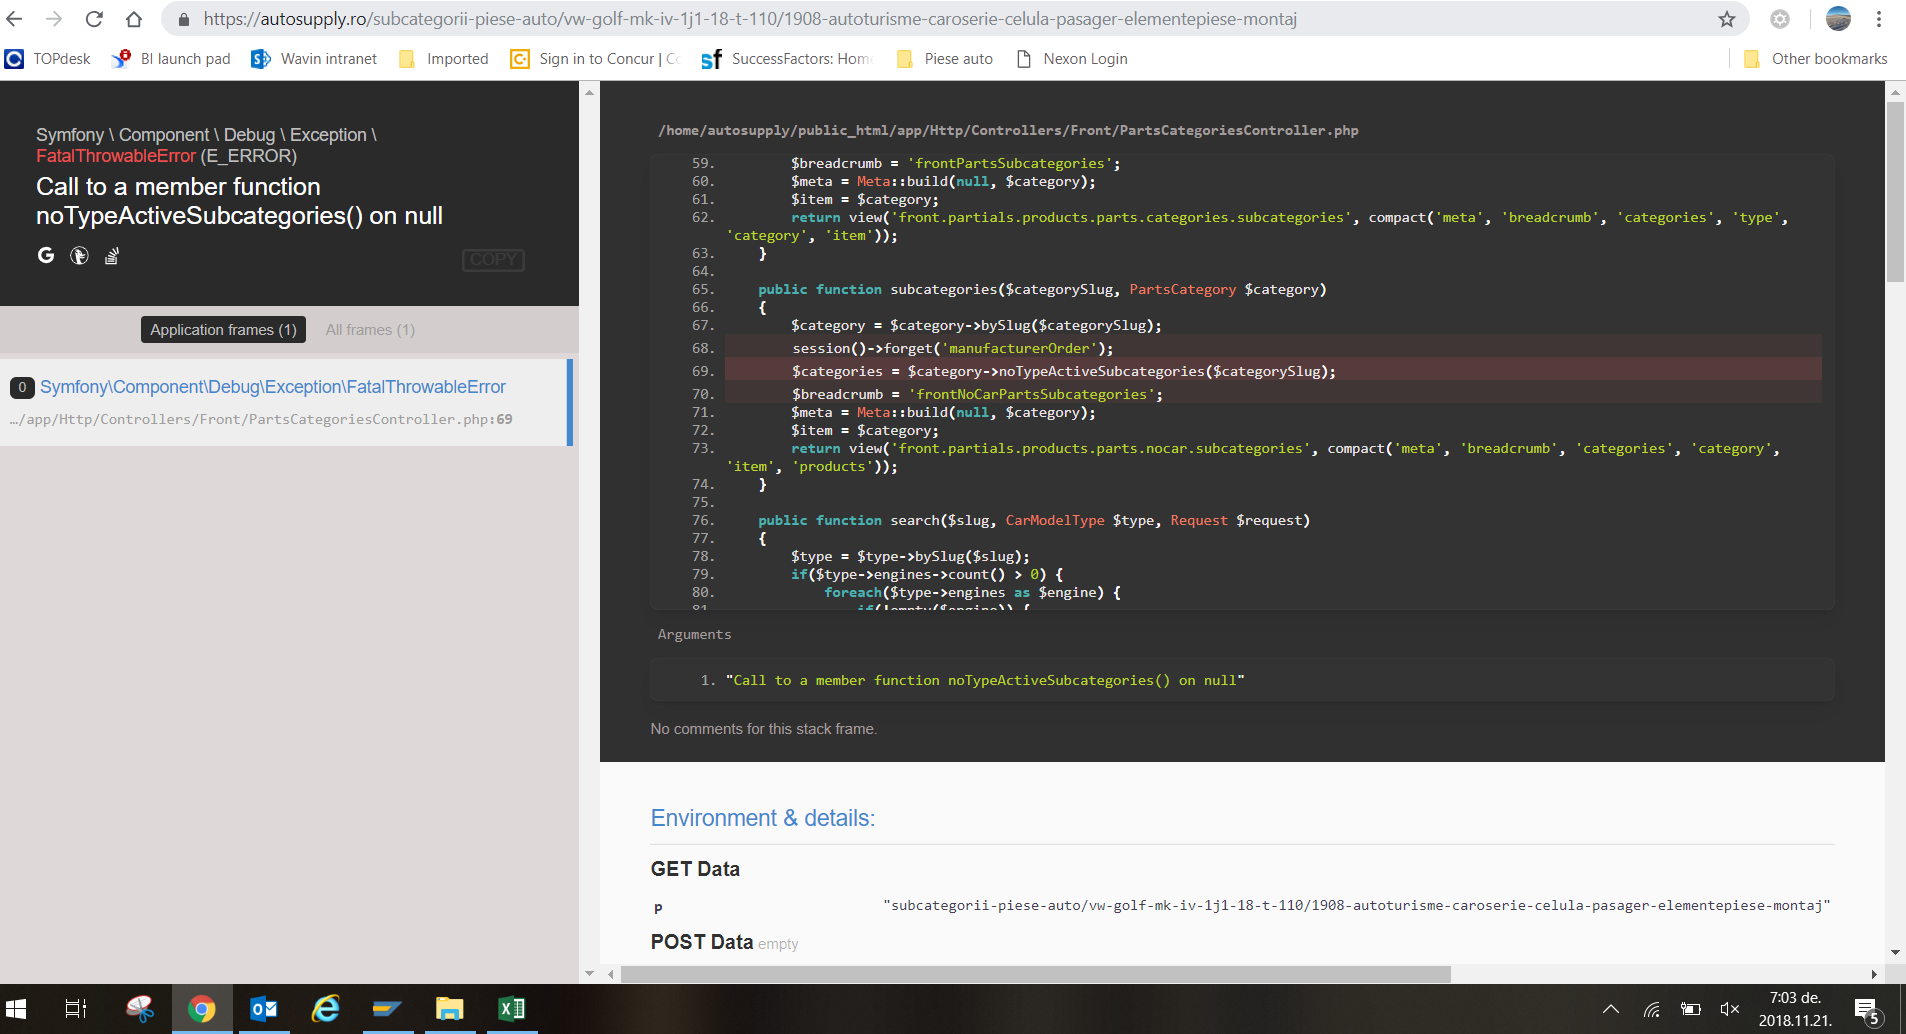Search the error on Google
Screen dimensions: 1906x1034
pyautogui.click(x=46, y=256)
